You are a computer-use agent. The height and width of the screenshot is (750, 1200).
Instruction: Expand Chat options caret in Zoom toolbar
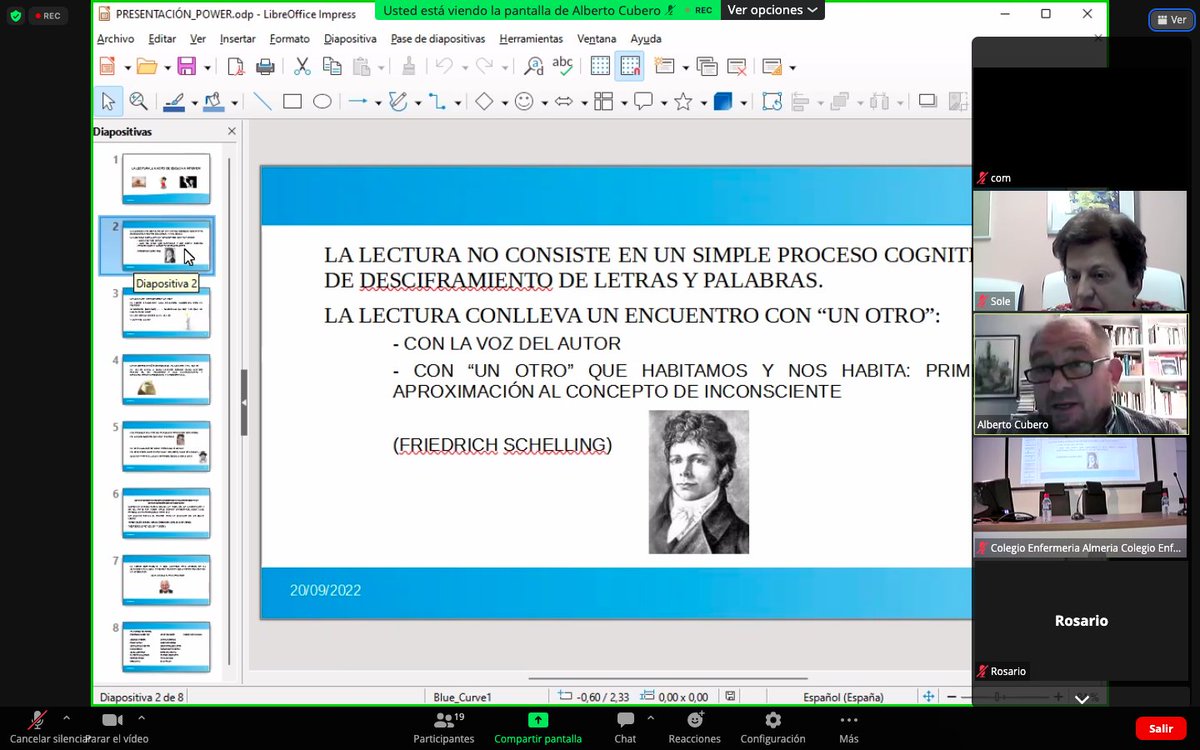point(651,718)
